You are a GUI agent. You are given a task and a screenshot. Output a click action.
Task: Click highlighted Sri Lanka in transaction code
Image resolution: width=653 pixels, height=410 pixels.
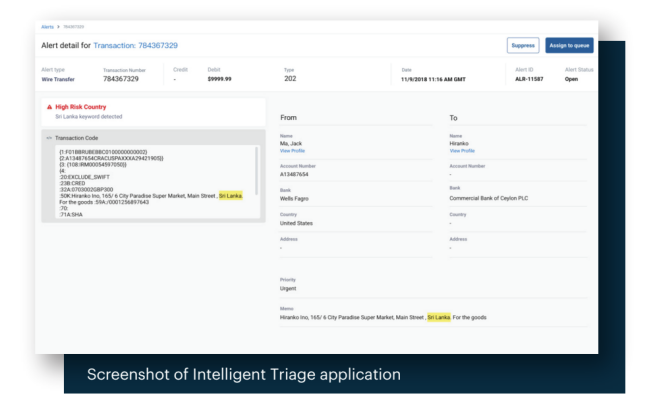pyautogui.click(x=230, y=196)
